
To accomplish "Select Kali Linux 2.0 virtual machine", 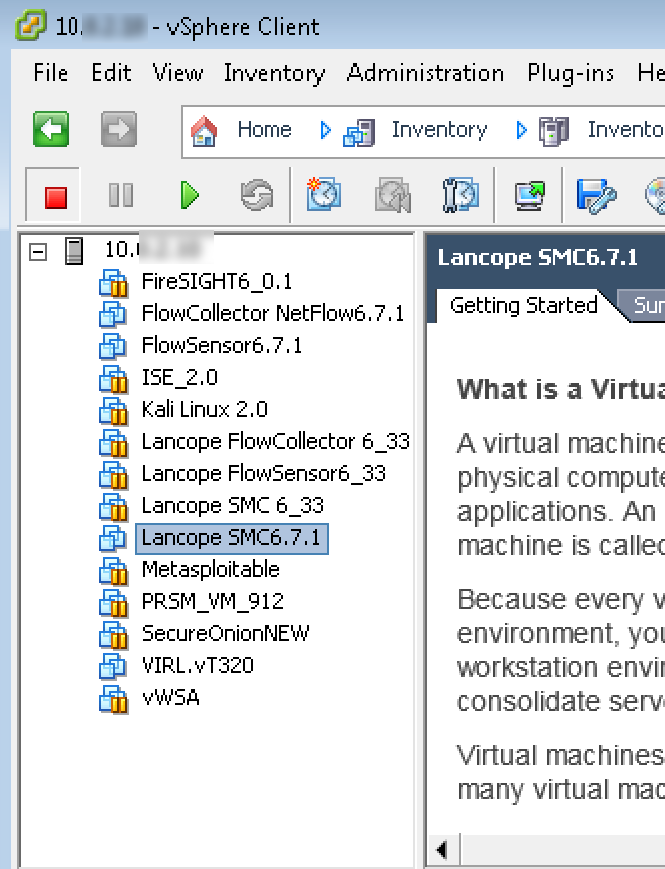I will click(204, 410).
